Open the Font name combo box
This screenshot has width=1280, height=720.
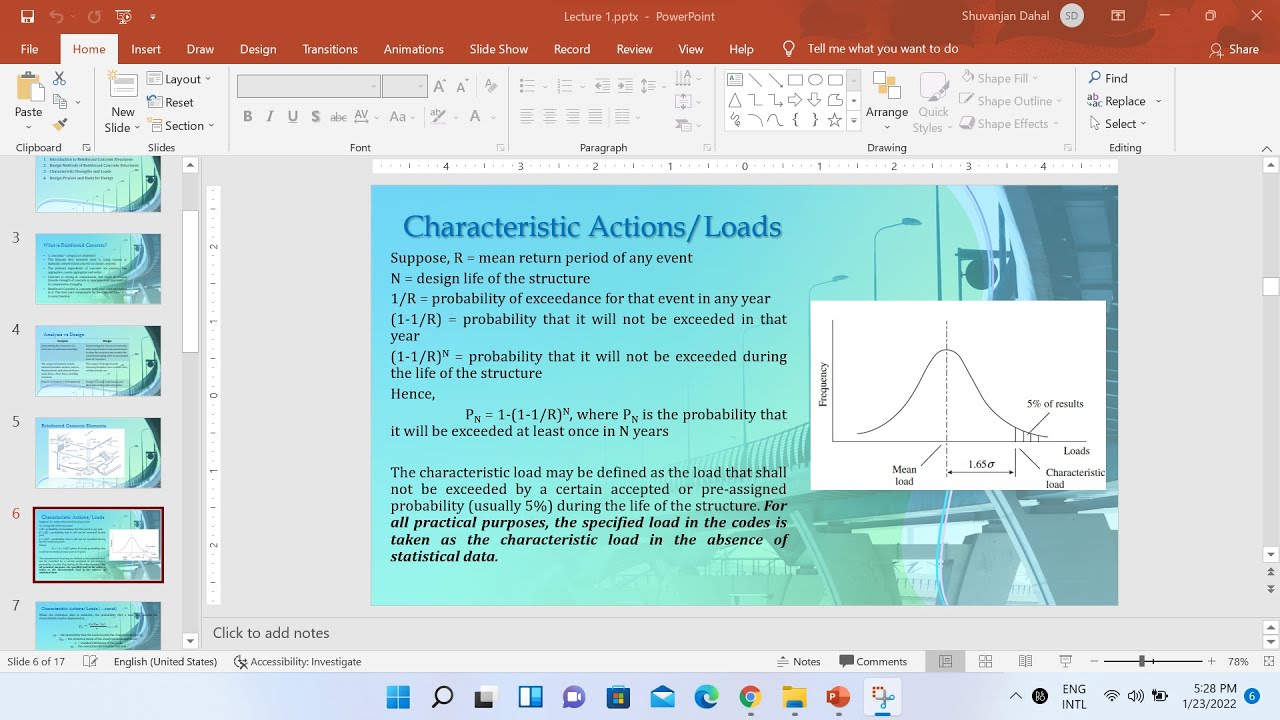[x=308, y=86]
